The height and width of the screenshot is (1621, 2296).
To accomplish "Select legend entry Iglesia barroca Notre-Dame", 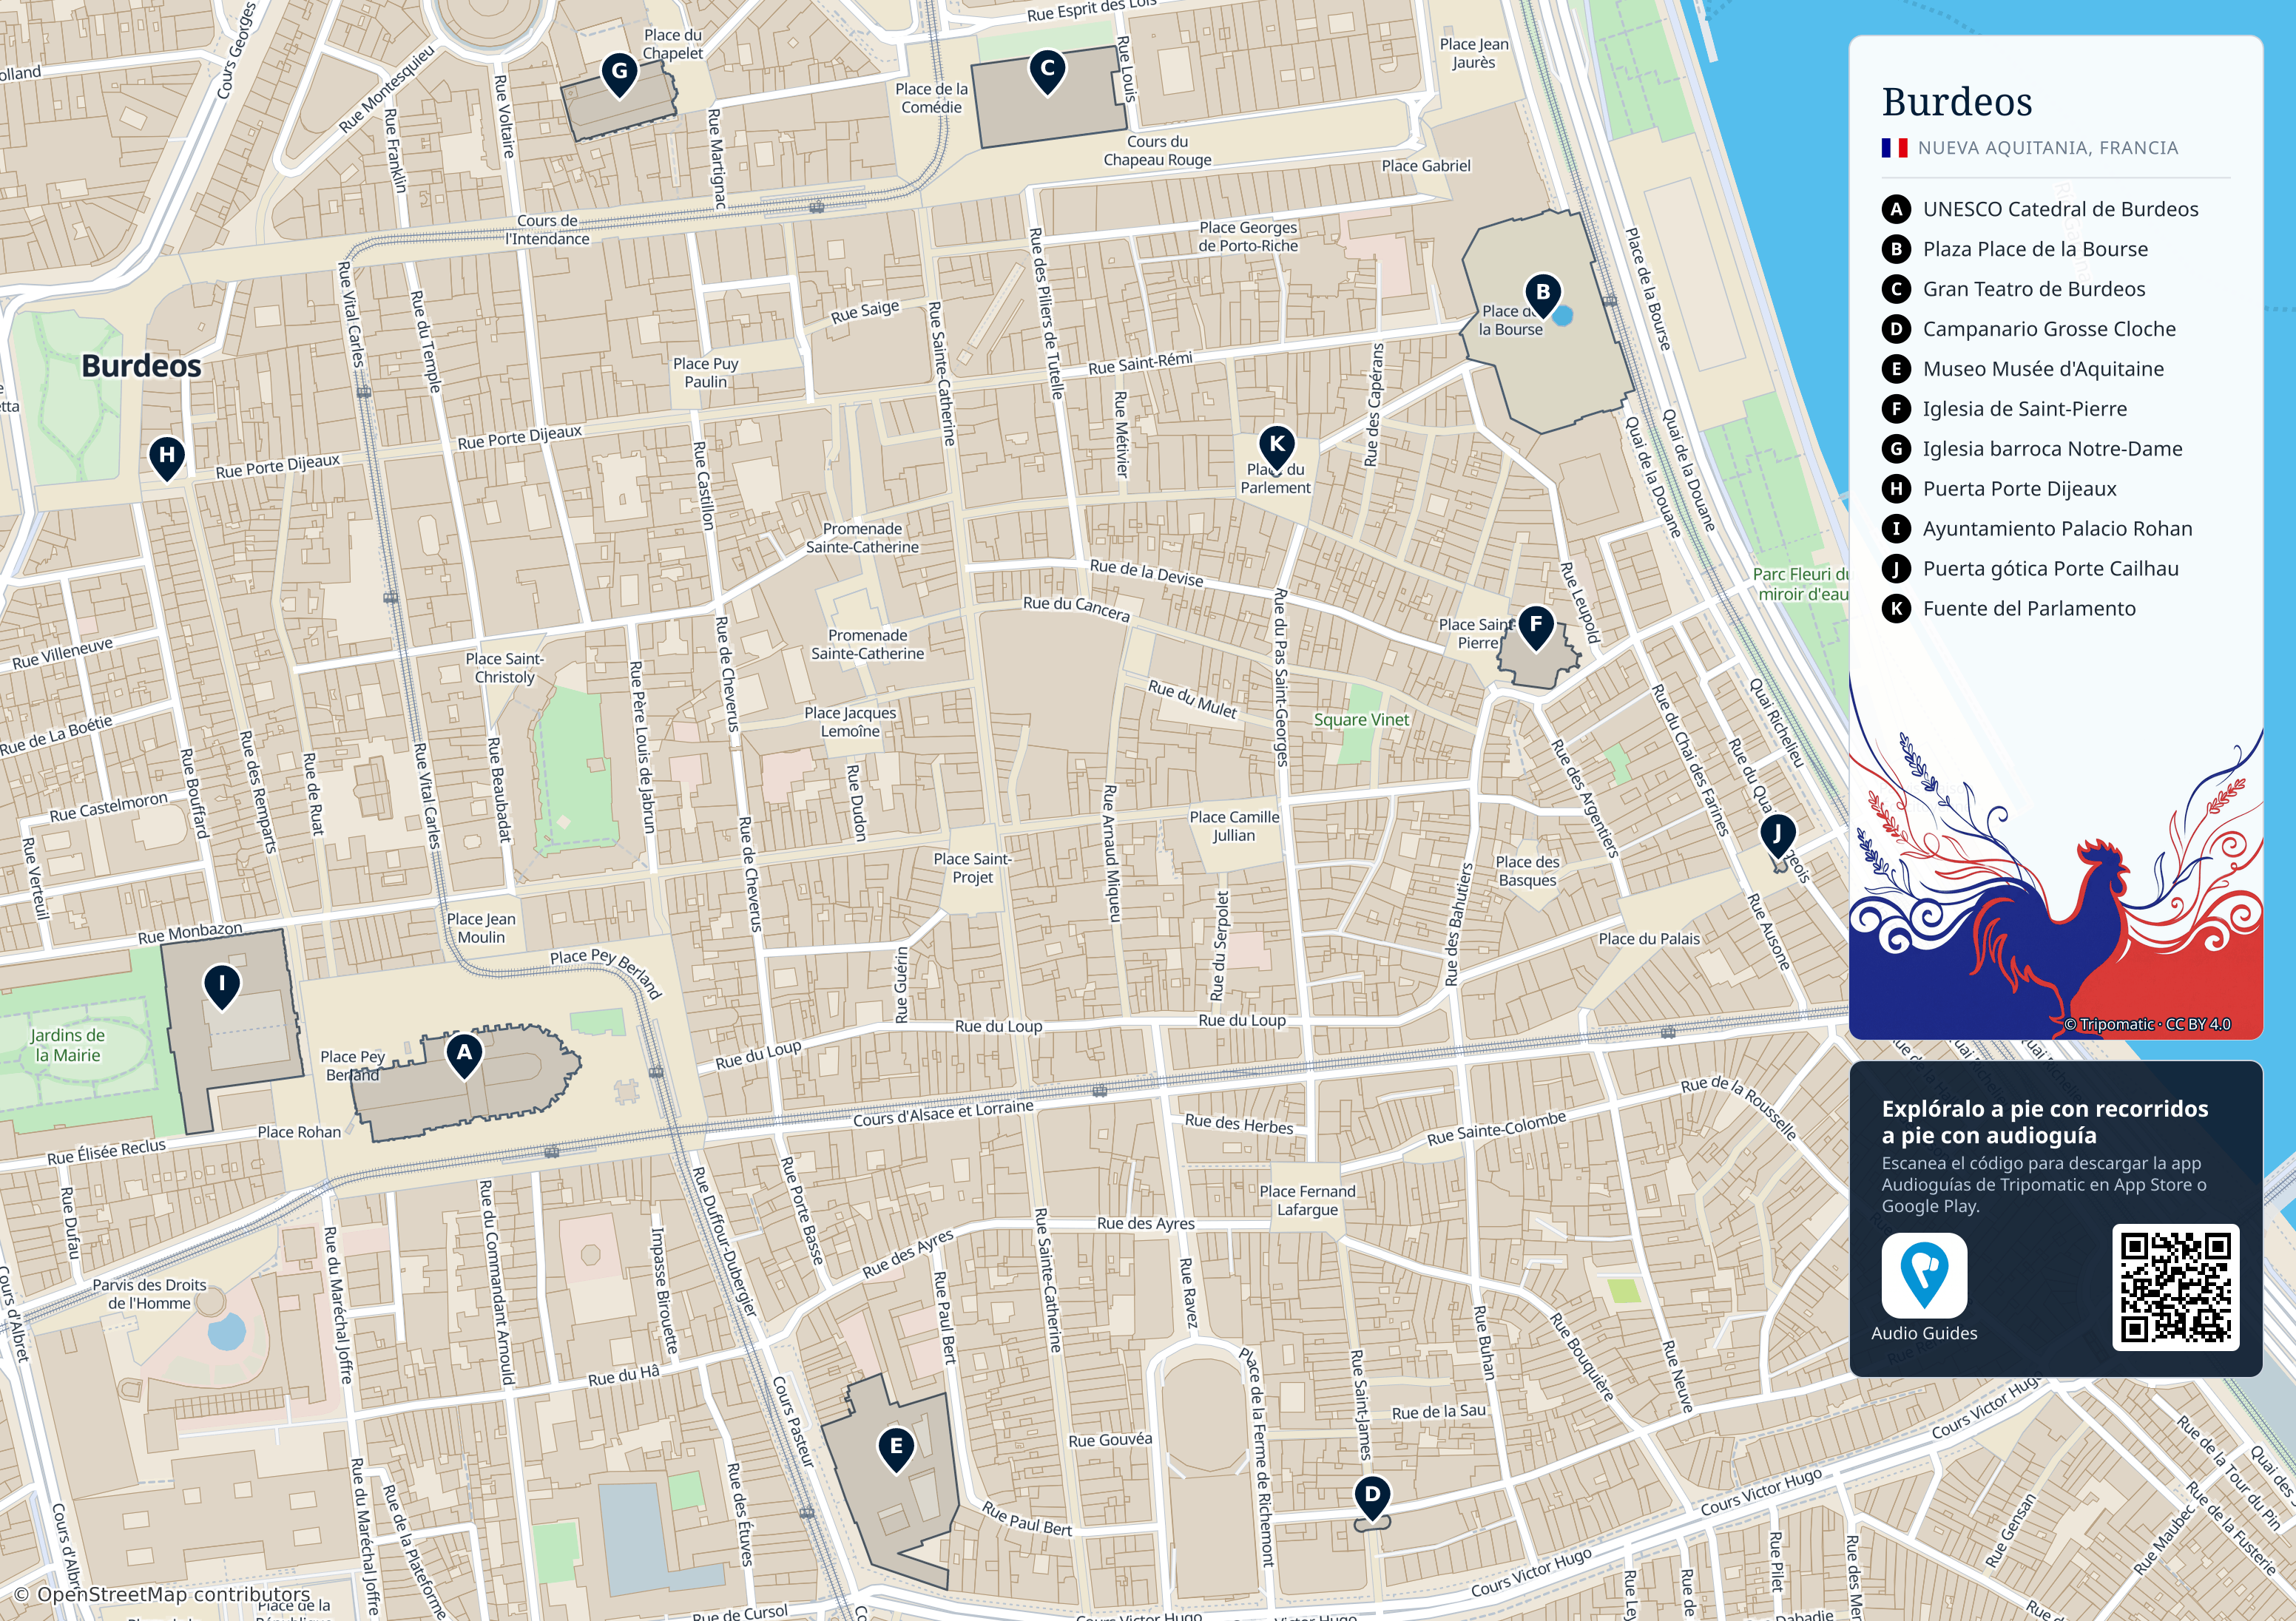I will pyautogui.click(x=2033, y=449).
